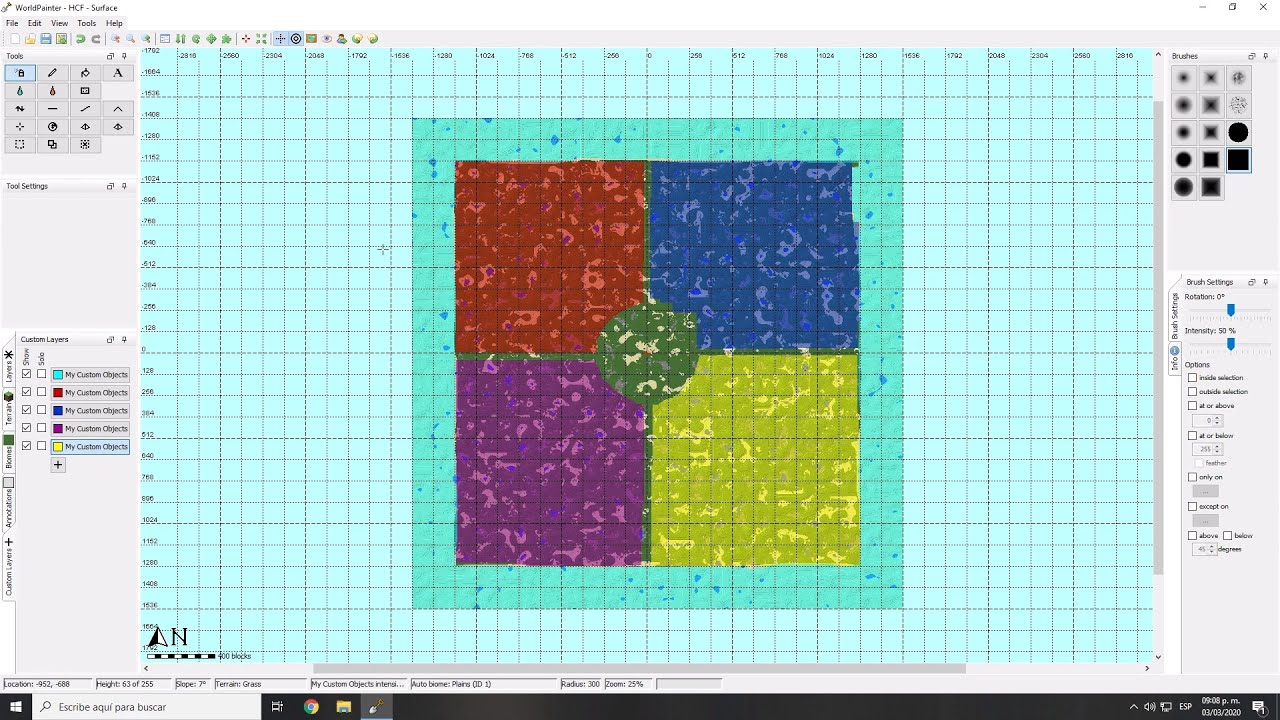Click the rotate world toolbar icon
Viewport: 1280px width, 720px height.
click(196, 39)
